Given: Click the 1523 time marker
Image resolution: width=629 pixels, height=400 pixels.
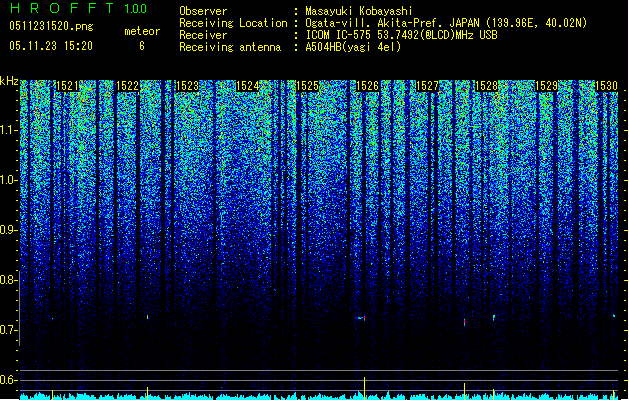Looking at the screenshot, I should (x=187, y=86).
